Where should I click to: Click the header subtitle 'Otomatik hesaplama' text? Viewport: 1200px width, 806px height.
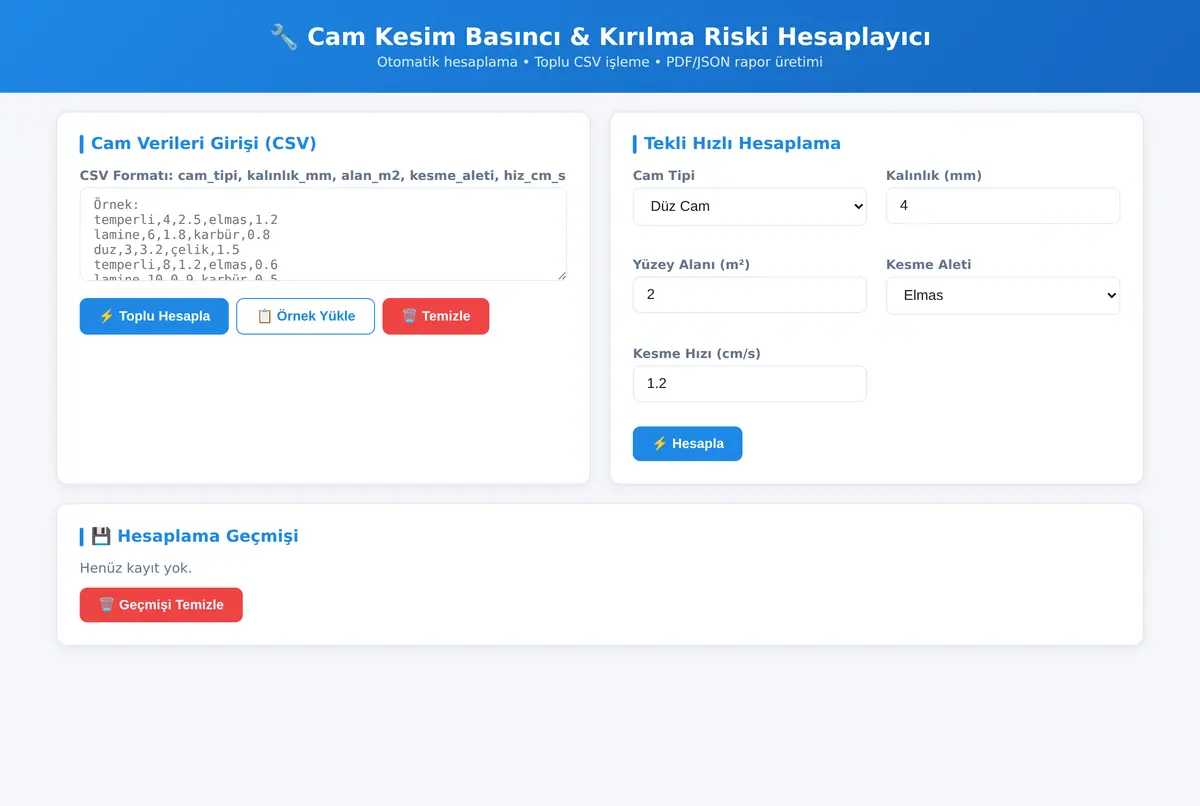447,62
